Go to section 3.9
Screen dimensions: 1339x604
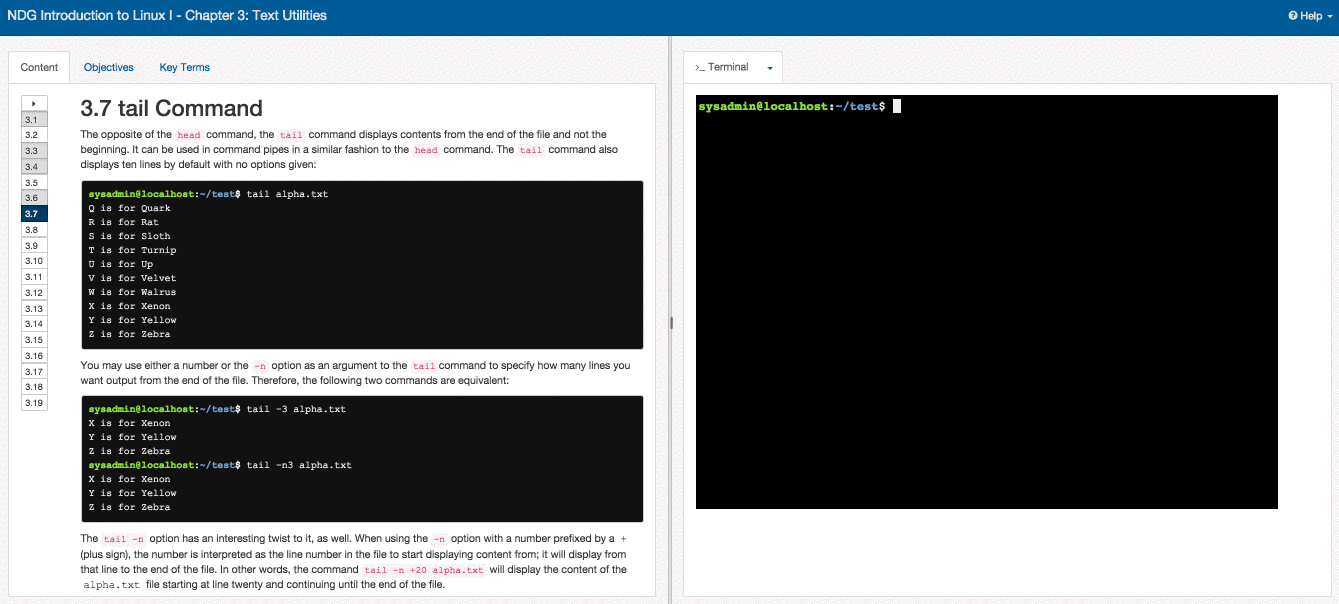tap(34, 245)
